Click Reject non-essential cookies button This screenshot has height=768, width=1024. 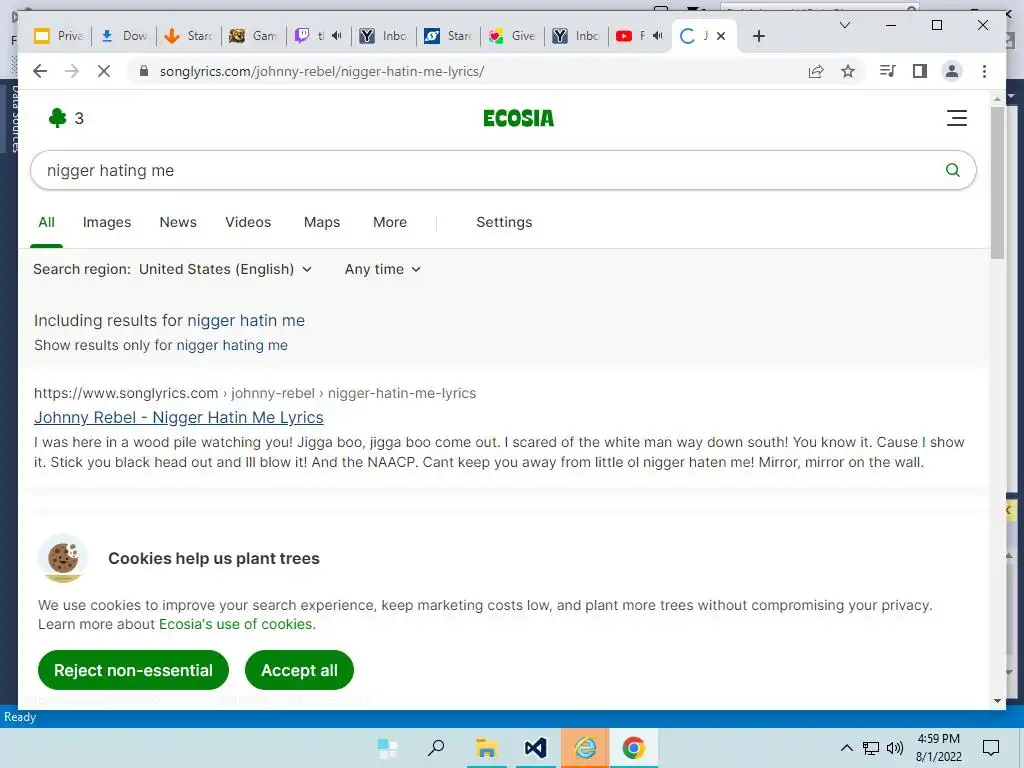pyautogui.click(x=133, y=670)
